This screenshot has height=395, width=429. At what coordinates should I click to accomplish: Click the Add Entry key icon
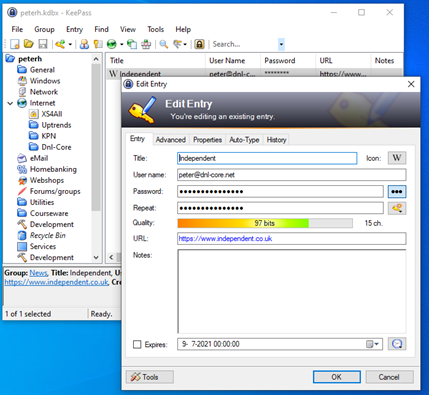pos(60,44)
